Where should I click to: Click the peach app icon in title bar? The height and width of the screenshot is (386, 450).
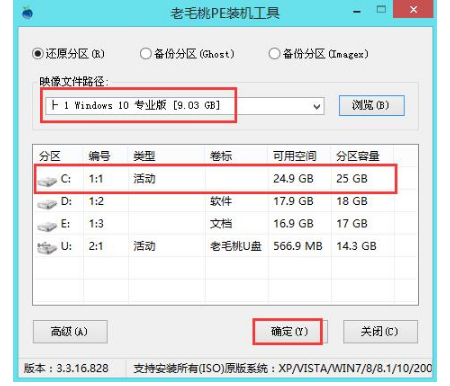pyautogui.click(x=27, y=13)
